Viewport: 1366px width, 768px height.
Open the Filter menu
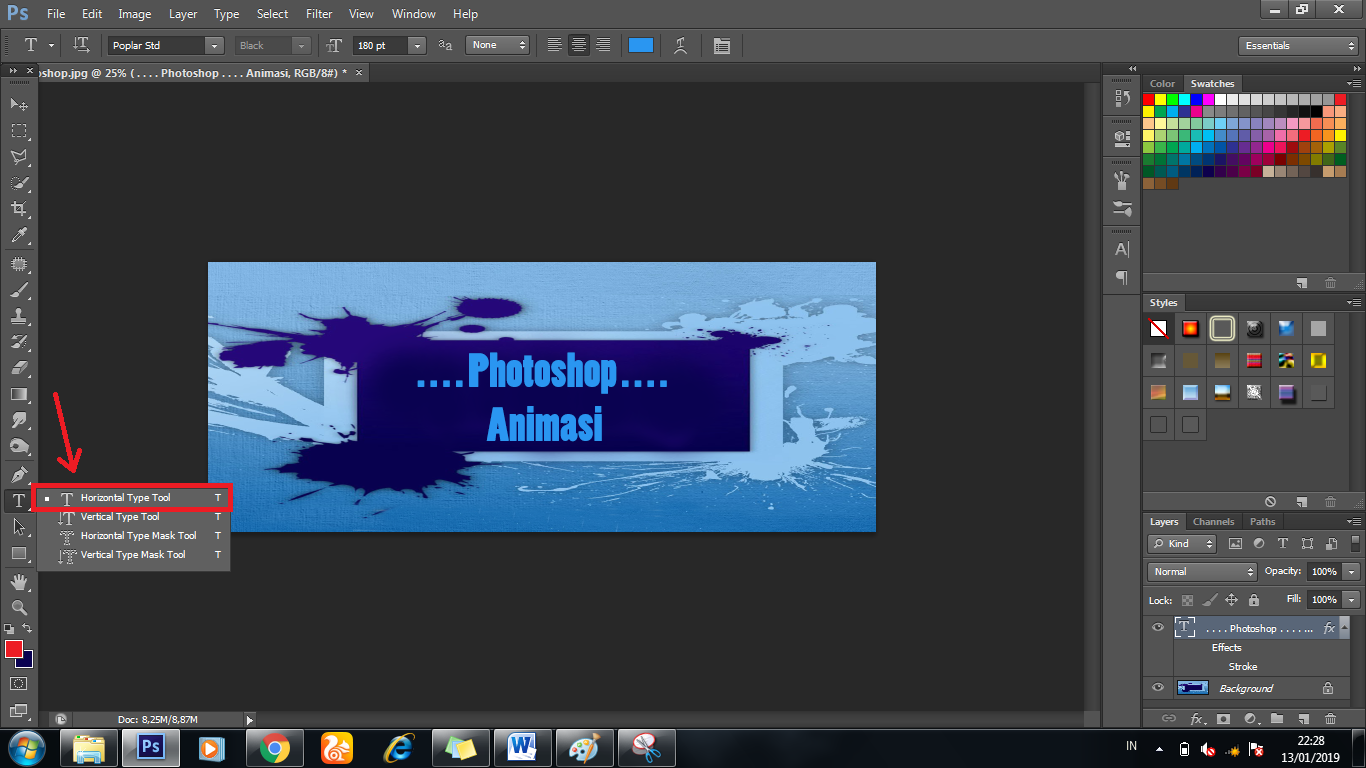[318, 13]
